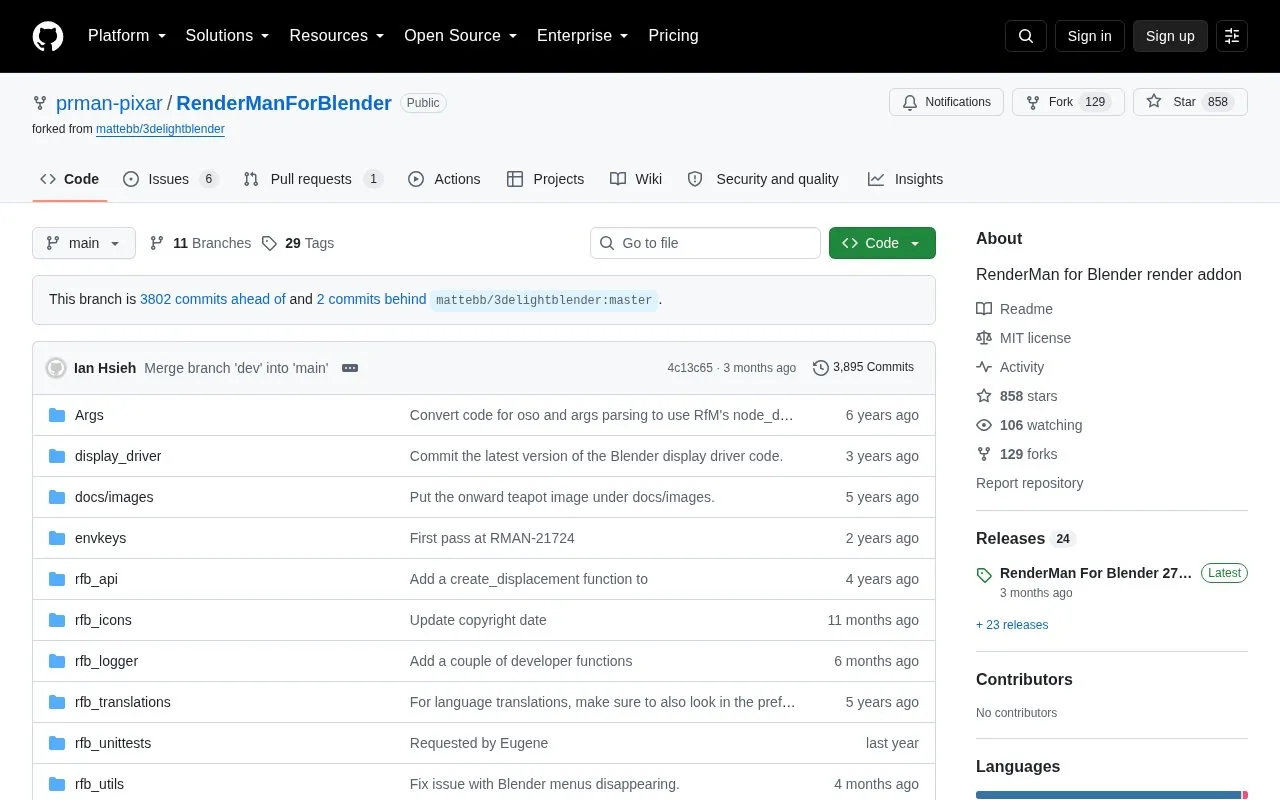Viewport: 1280px width, 800px height.
Task: Click the release tag icon
Action: coord(984,574)
